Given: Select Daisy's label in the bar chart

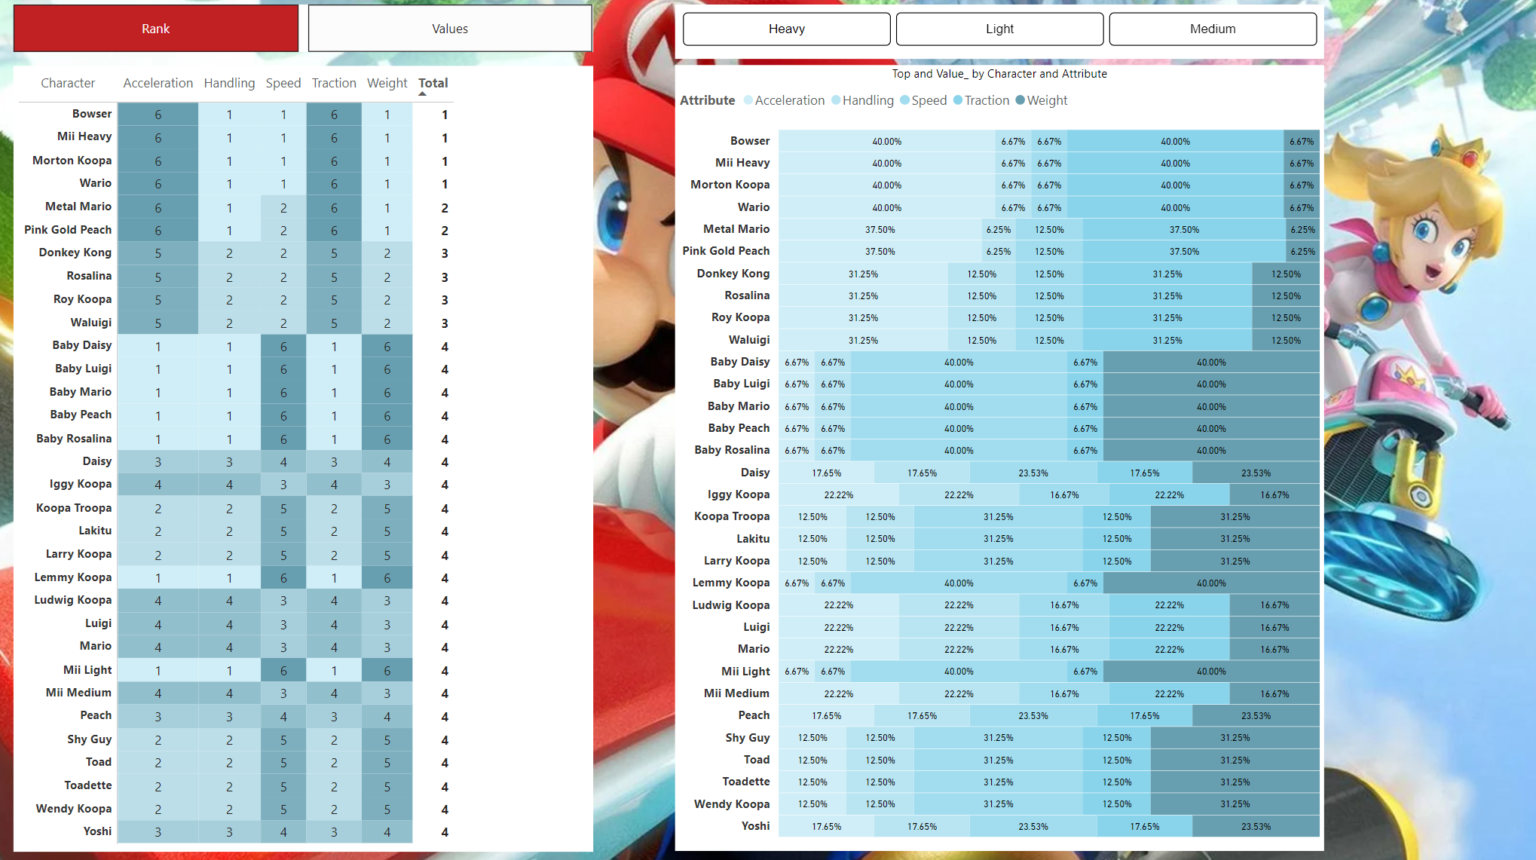Looking at the screenshot, I should [755, 473].
